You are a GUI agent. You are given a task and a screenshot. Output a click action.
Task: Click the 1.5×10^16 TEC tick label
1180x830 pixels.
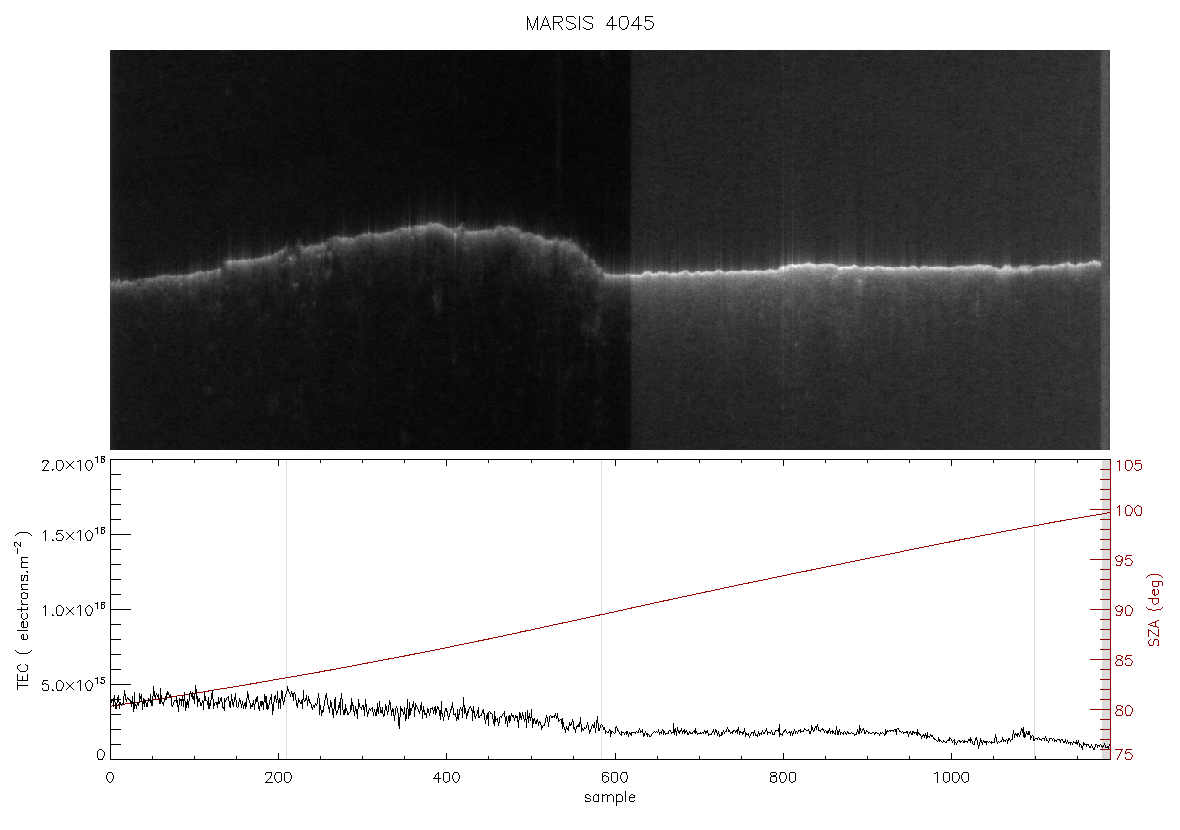[x=73, y=535]
